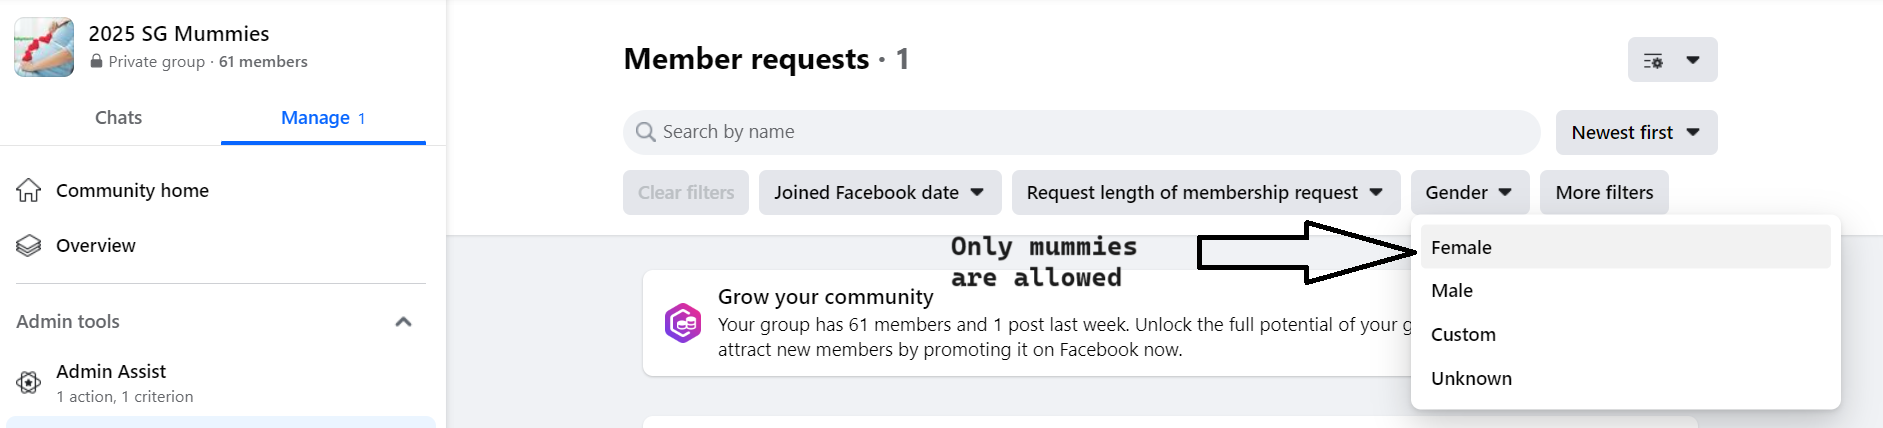Click the Overview layers icon
This screenshot has width=1883, height=428.
(x=29, y=246)
